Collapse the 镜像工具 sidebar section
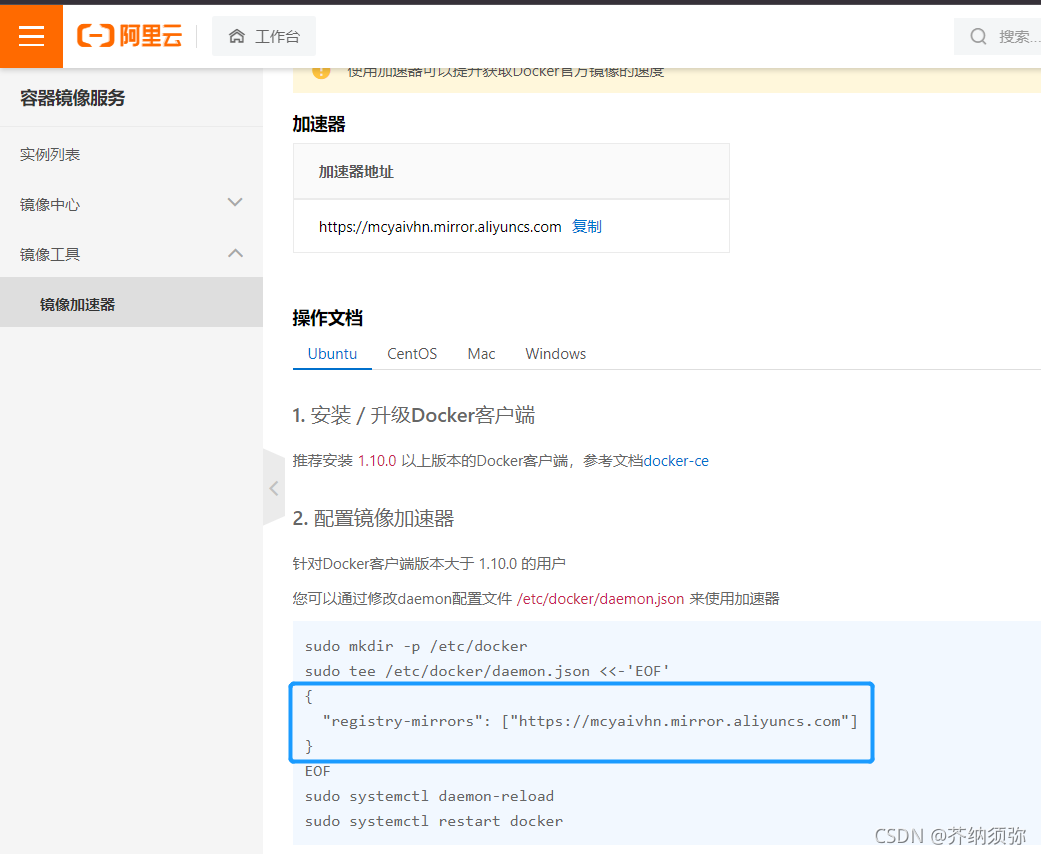1041x854 pixels. click(x=234, y=253)
